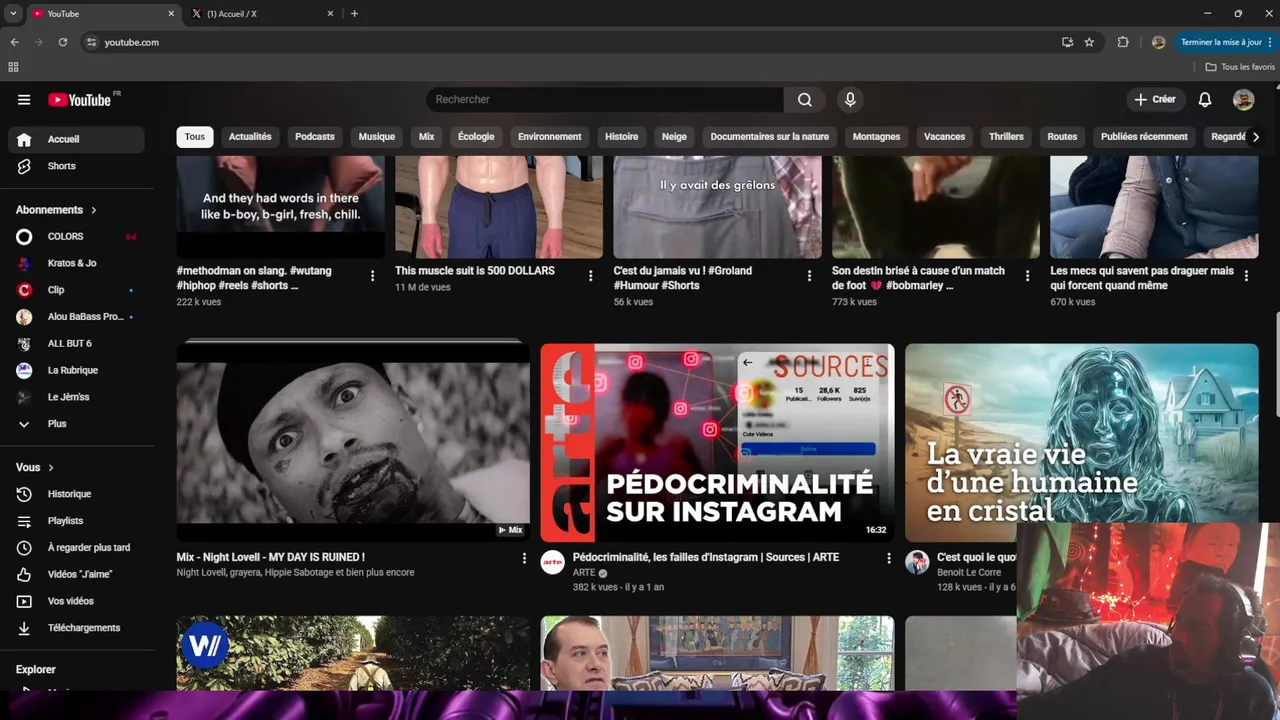
Task: Open Shorts from the sidebar
Action: 76,166
